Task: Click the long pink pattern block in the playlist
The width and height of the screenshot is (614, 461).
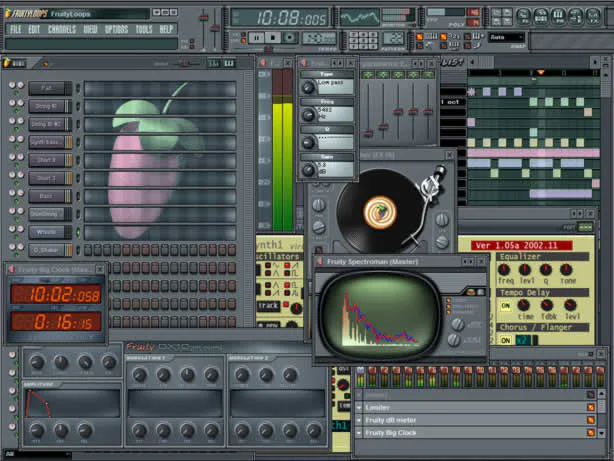Action: [533, 153]
